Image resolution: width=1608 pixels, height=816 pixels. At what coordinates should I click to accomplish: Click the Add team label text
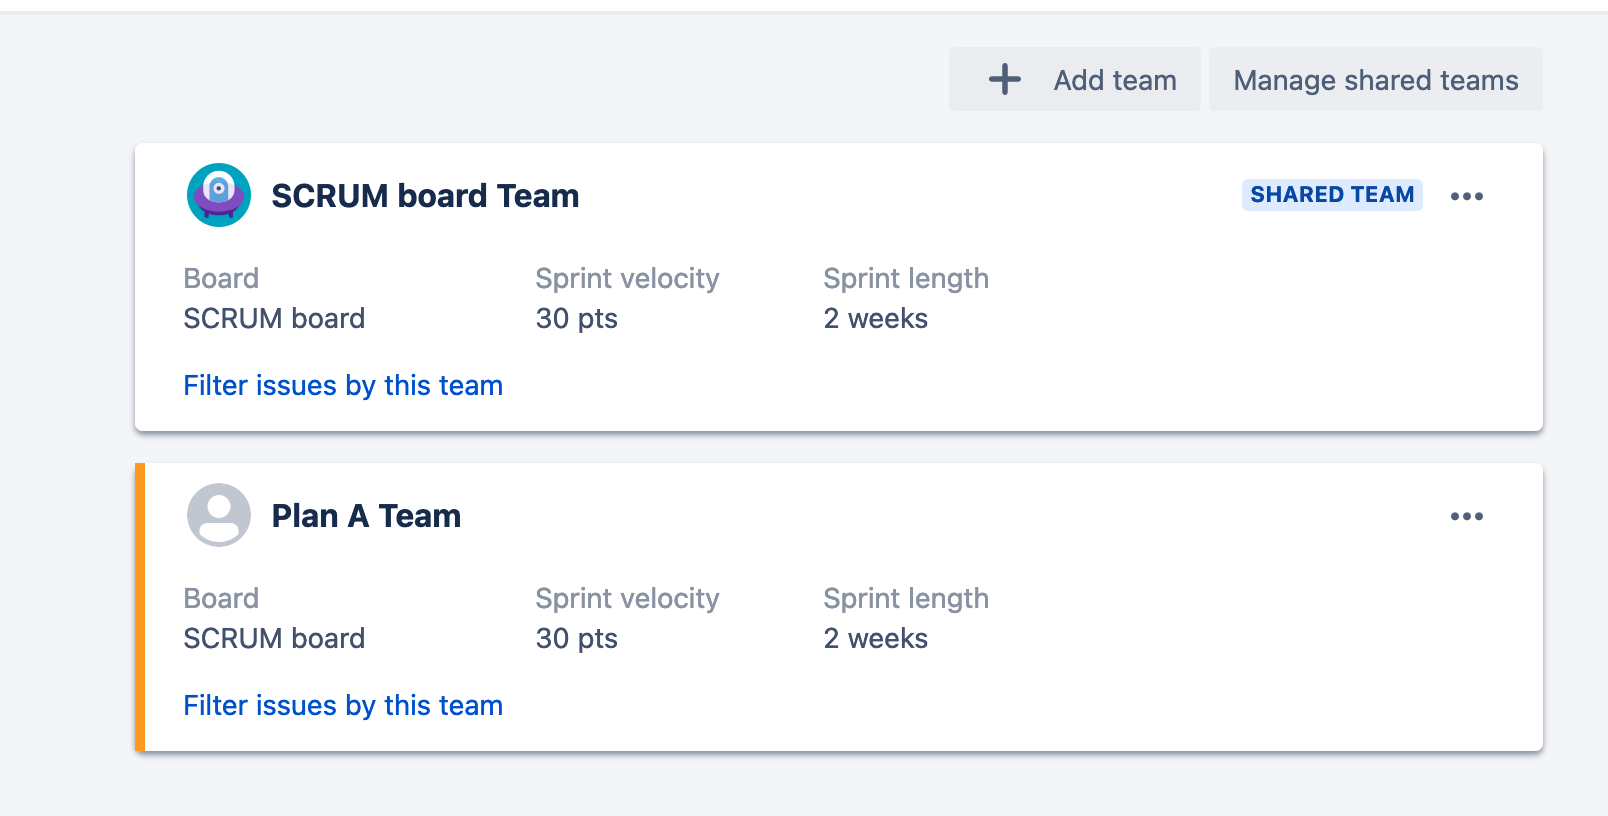click(x=1114, y=80)
